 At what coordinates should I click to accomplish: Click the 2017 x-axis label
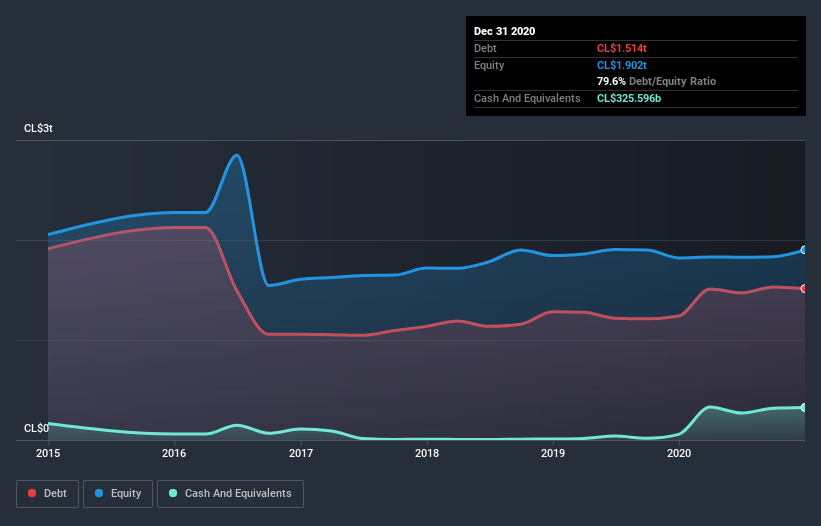(x=301, y=453)
